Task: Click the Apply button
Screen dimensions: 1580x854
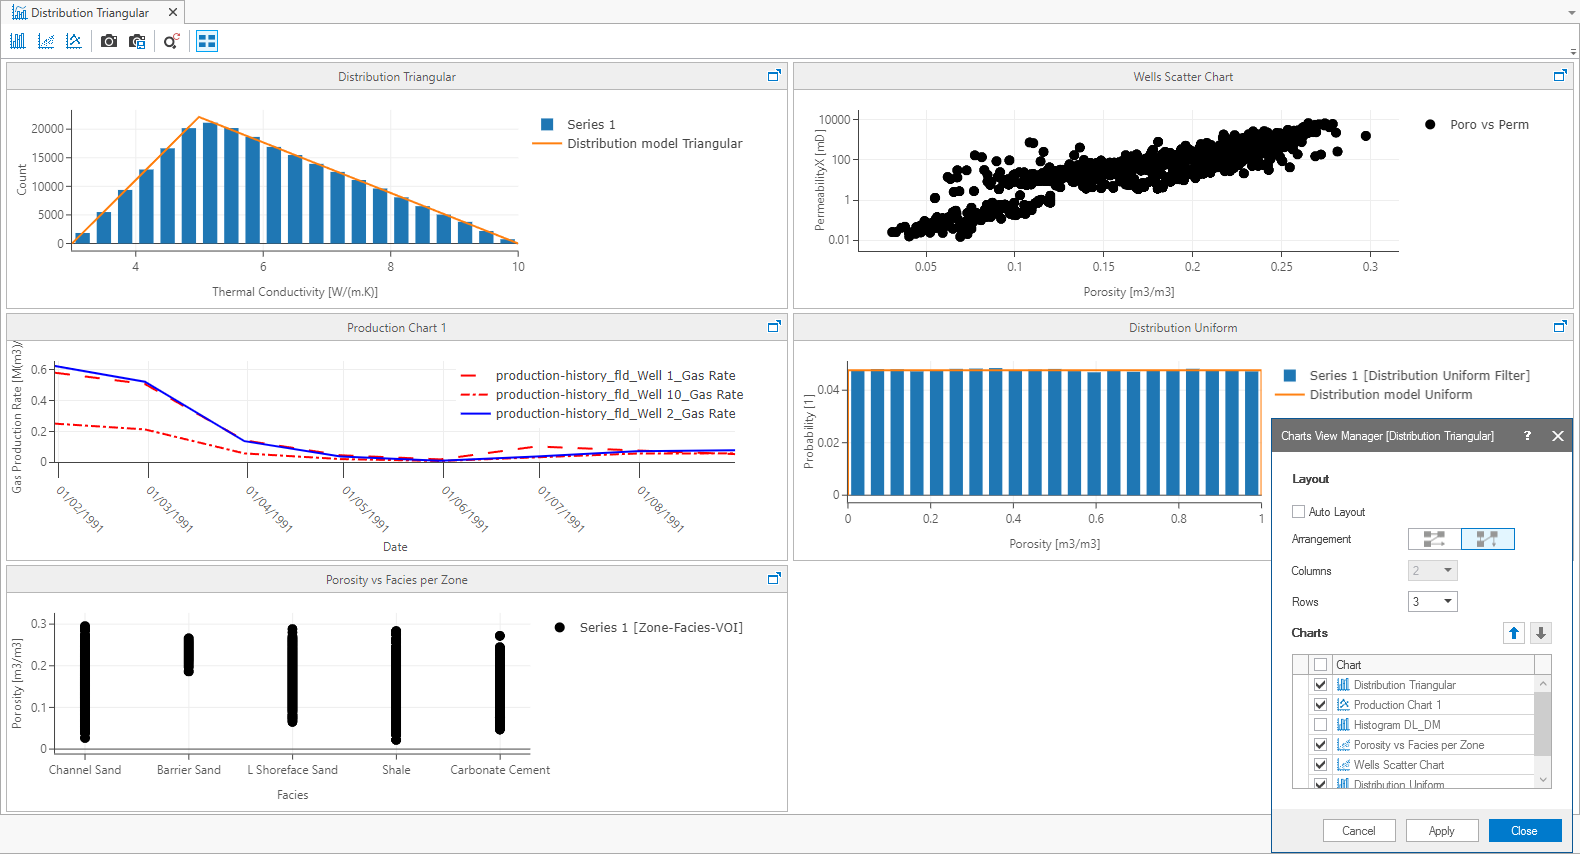Action: 1441,831
